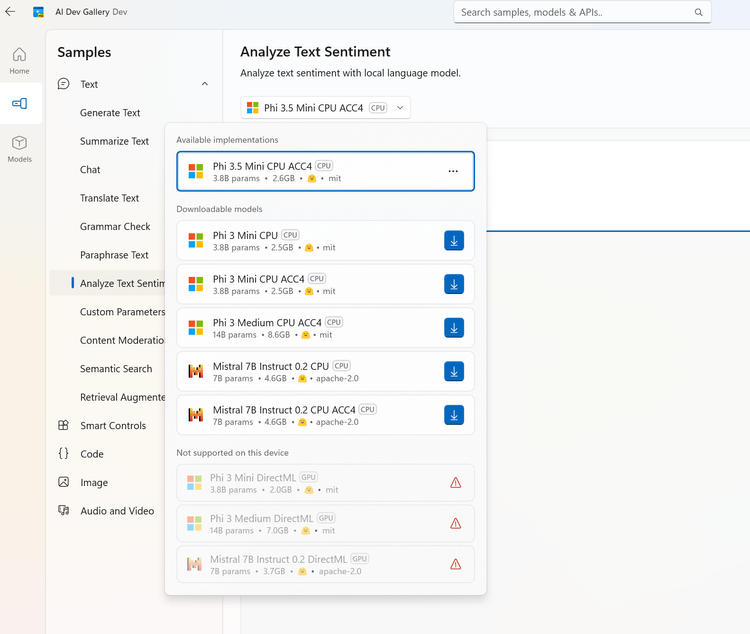Open the Summarize Text sample
This screenshot has width=750, height=634.
click(114, 141)
